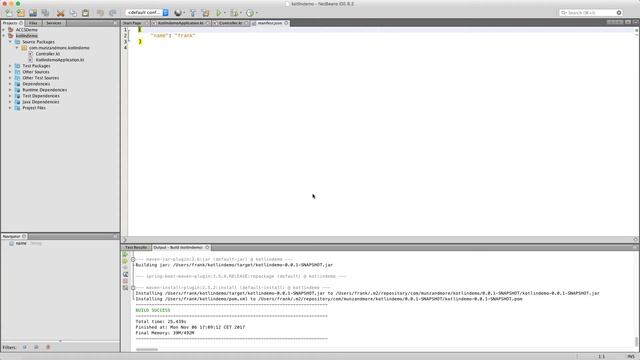The width and height of the screenshot is (640, 360).
Task: Select the manifest.json editor tab
Action: click(269, 23)
